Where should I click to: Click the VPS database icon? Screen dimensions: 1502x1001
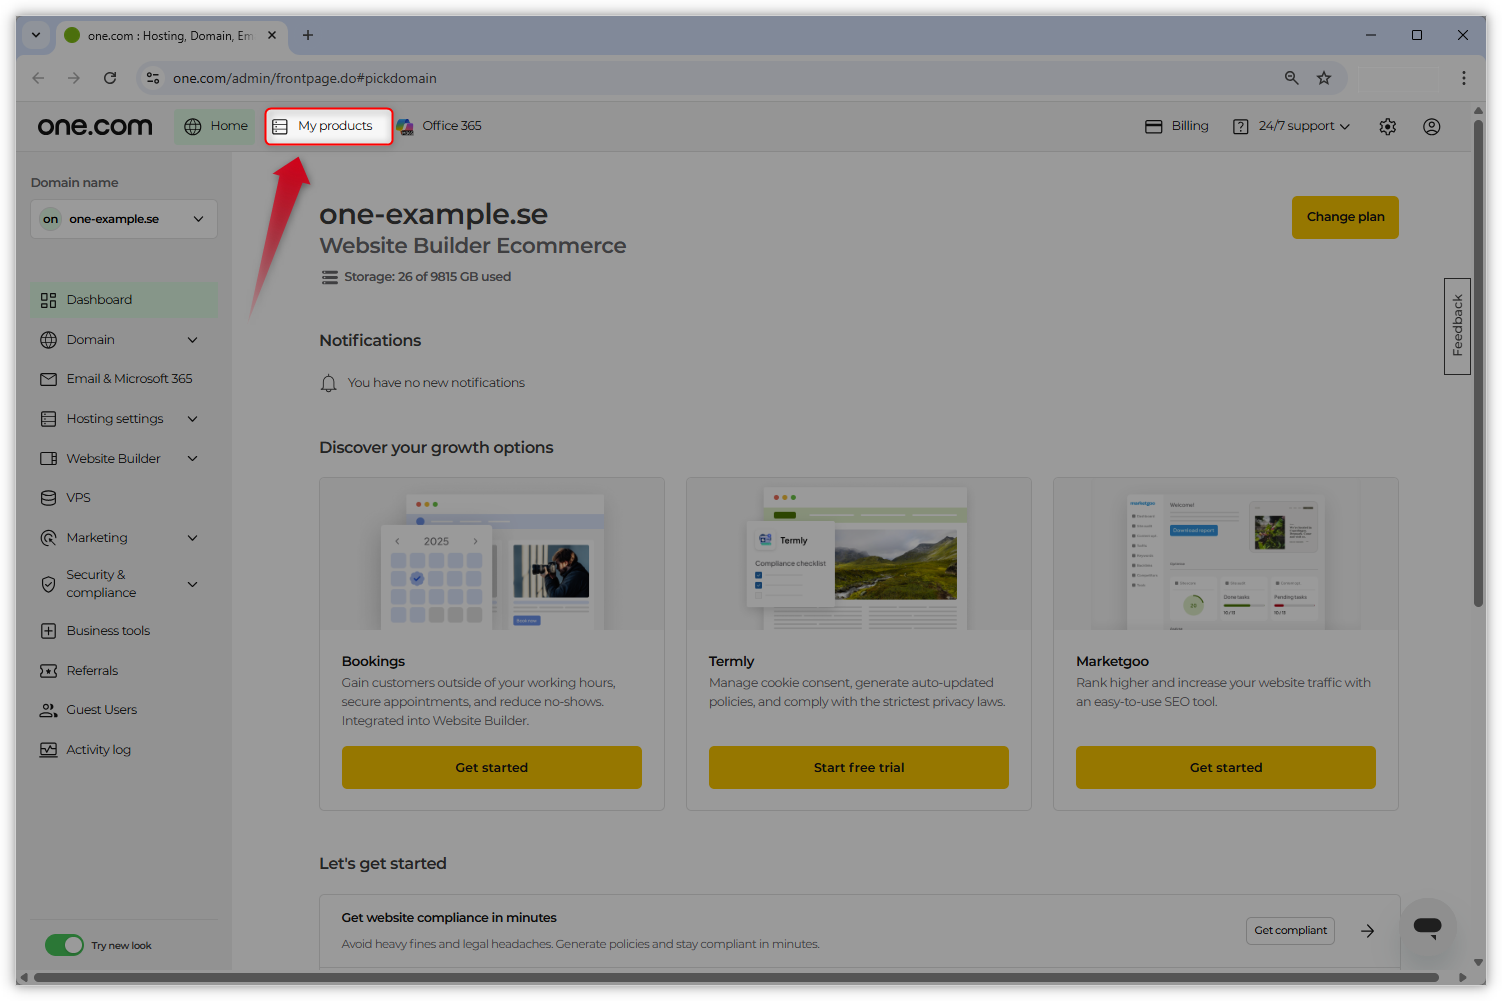click(x=48, y=498)
